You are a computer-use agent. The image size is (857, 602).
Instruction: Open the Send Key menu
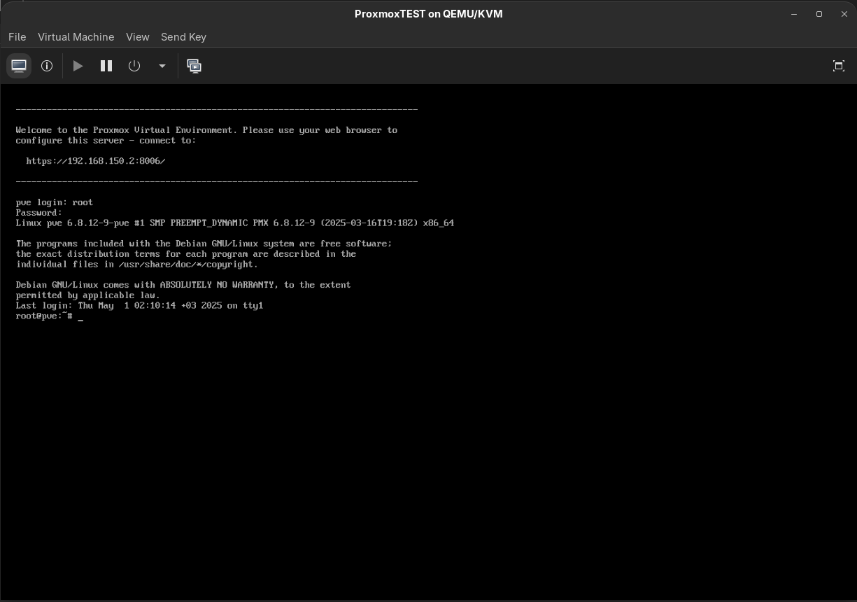[x=183, y=37]
